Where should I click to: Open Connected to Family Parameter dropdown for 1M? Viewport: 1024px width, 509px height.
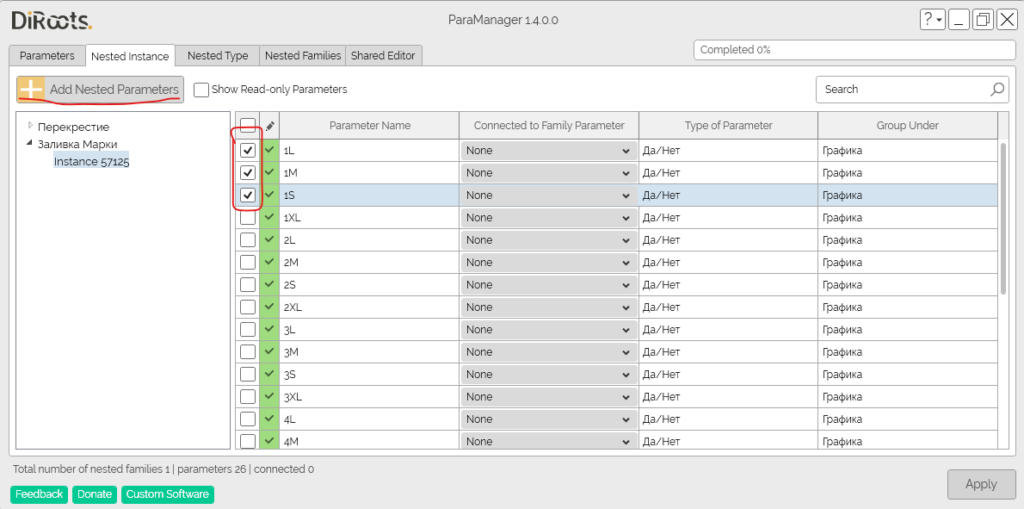click(549, 173)
